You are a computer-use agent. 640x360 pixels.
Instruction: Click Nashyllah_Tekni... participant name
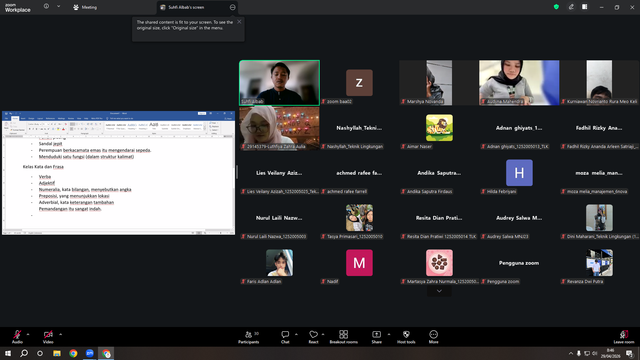point(359,128)
